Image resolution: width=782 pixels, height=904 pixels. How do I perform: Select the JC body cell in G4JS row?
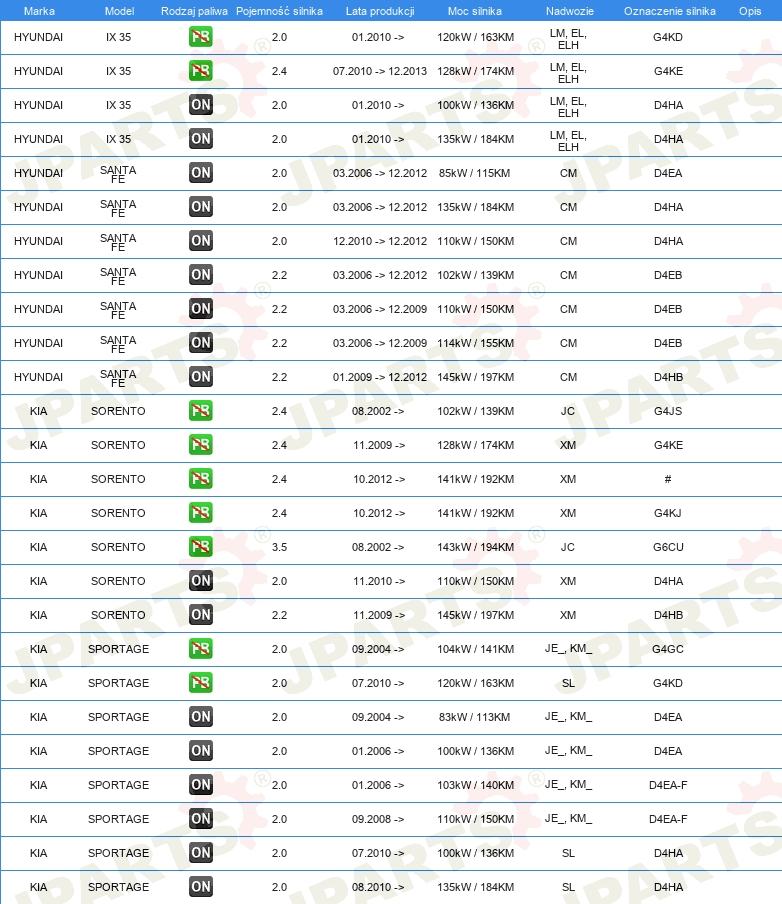point(568,411)
